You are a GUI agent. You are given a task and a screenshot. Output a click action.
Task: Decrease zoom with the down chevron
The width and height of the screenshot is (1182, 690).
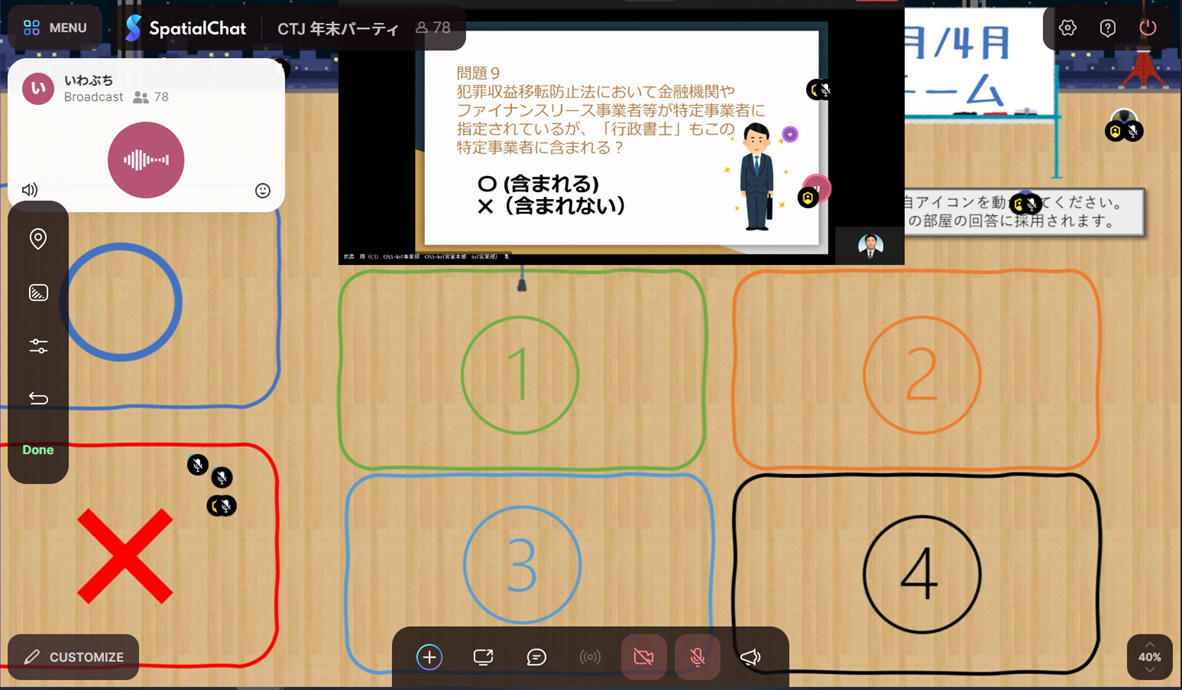coord(1149,670)
